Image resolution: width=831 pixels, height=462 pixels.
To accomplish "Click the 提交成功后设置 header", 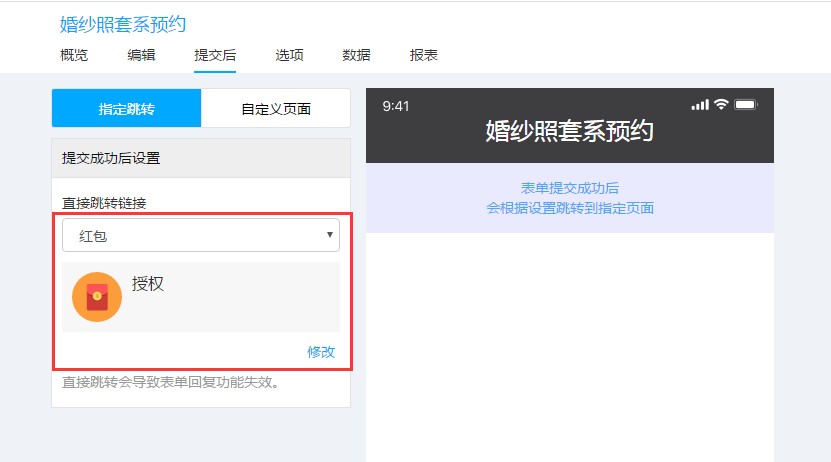I will pyautogui.click(x=201, y=158).
